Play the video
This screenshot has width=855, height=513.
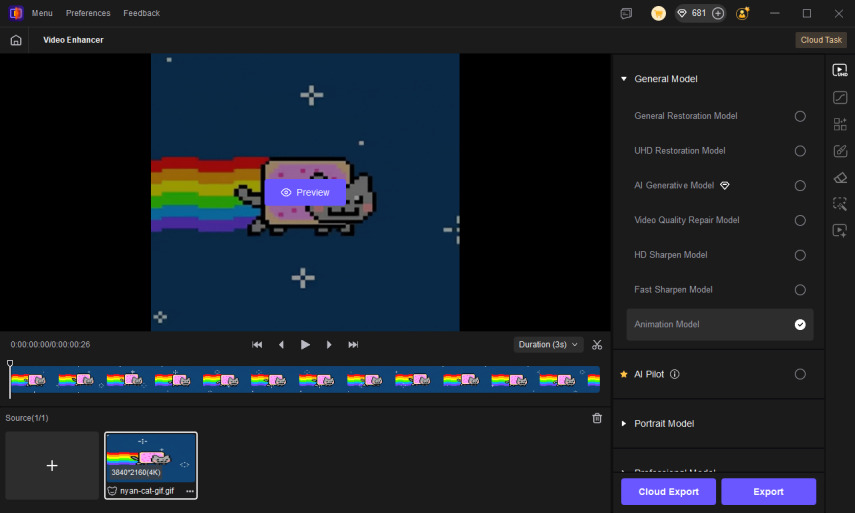(305, 345)
